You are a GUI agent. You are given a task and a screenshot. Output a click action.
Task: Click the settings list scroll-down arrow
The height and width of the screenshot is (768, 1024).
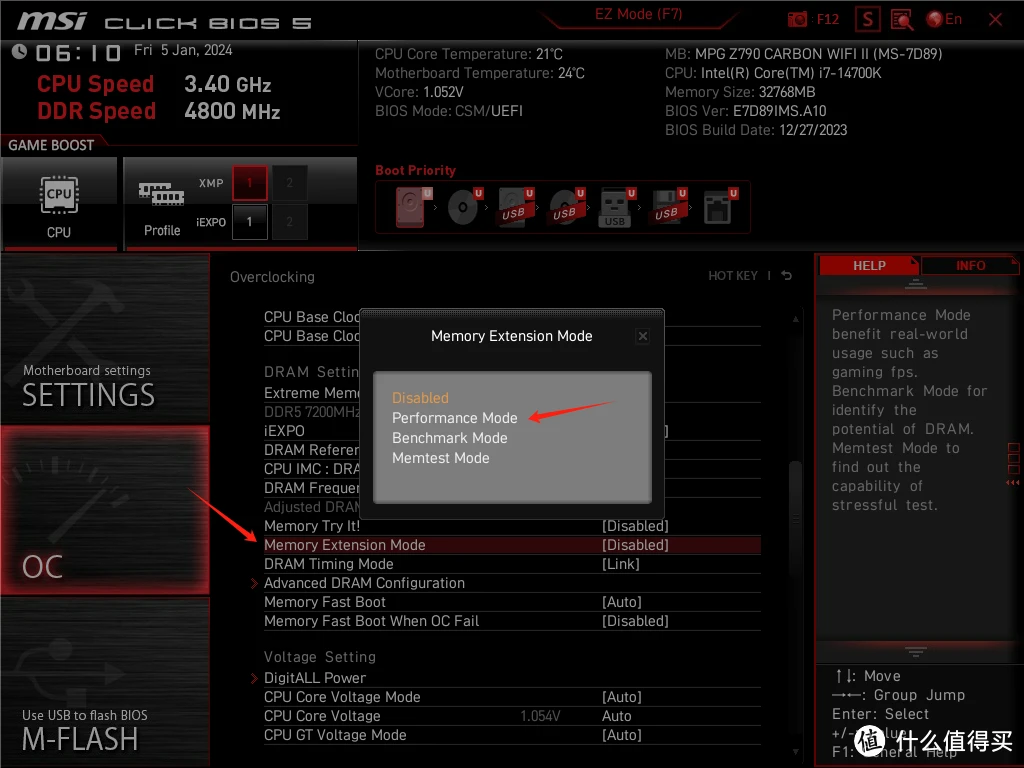(x=795, y=752)
